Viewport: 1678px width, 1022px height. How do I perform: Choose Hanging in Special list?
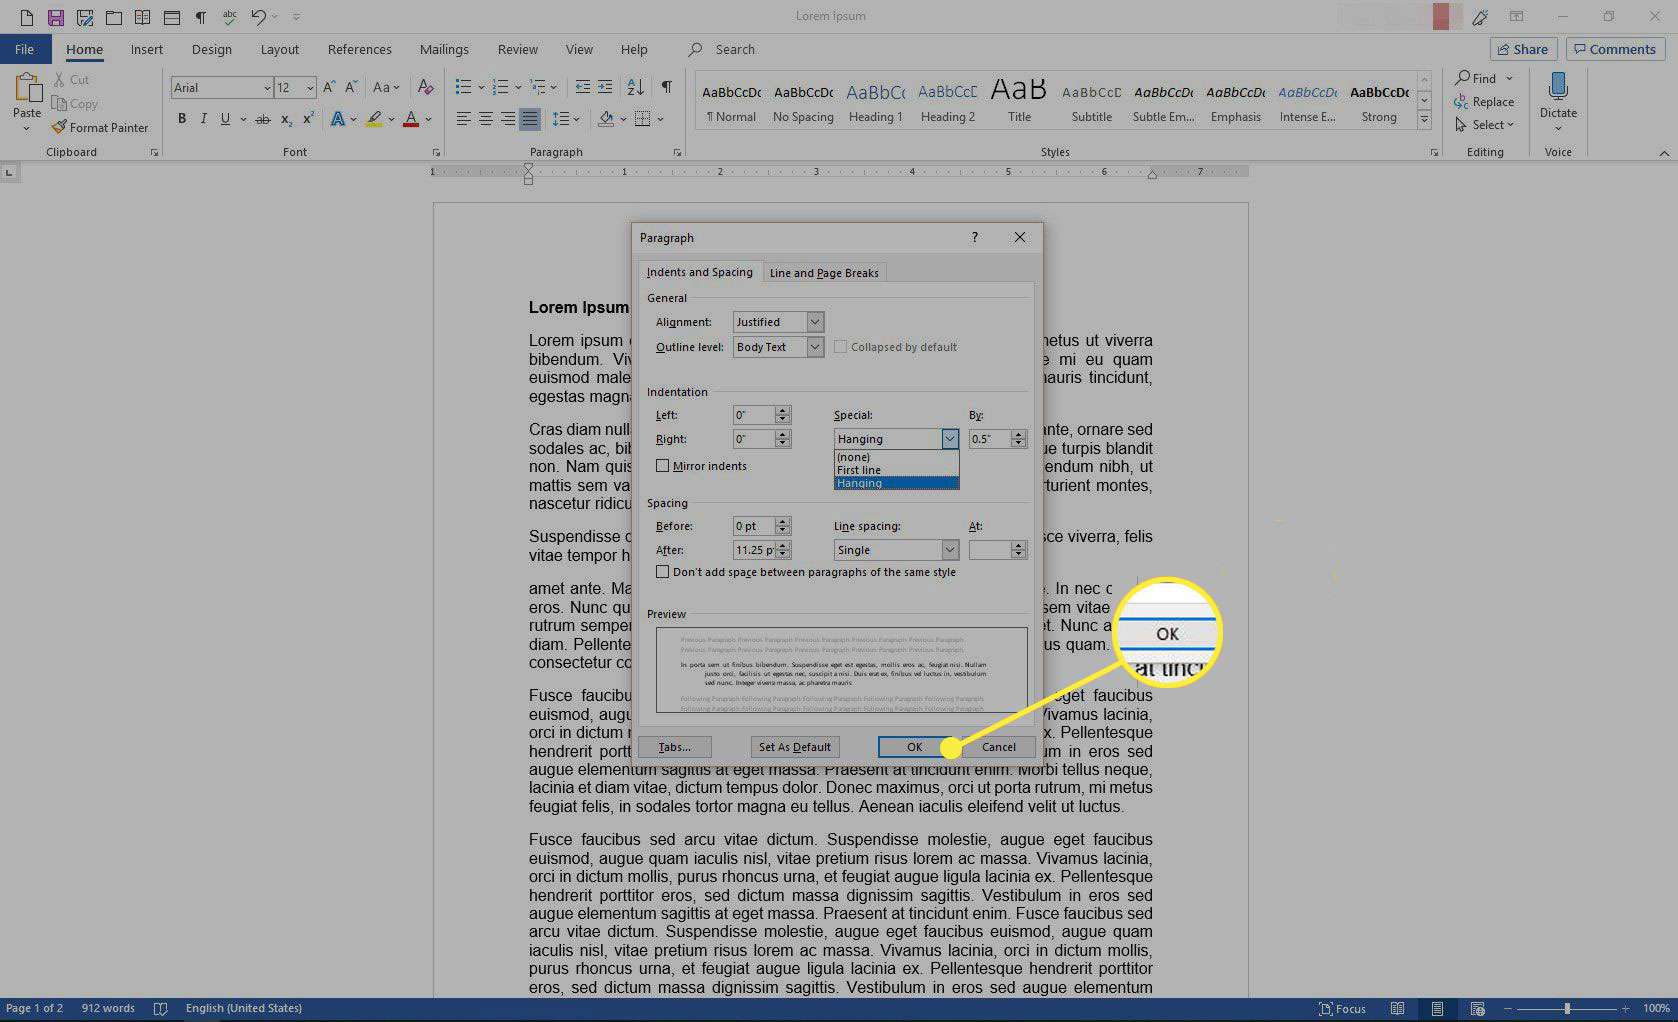(896, 483)
